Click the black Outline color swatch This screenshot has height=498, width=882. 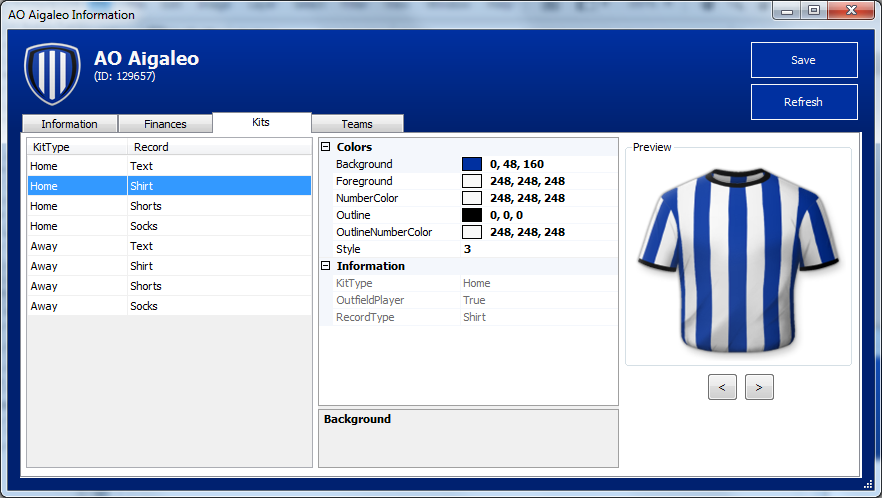pos(472,215)
